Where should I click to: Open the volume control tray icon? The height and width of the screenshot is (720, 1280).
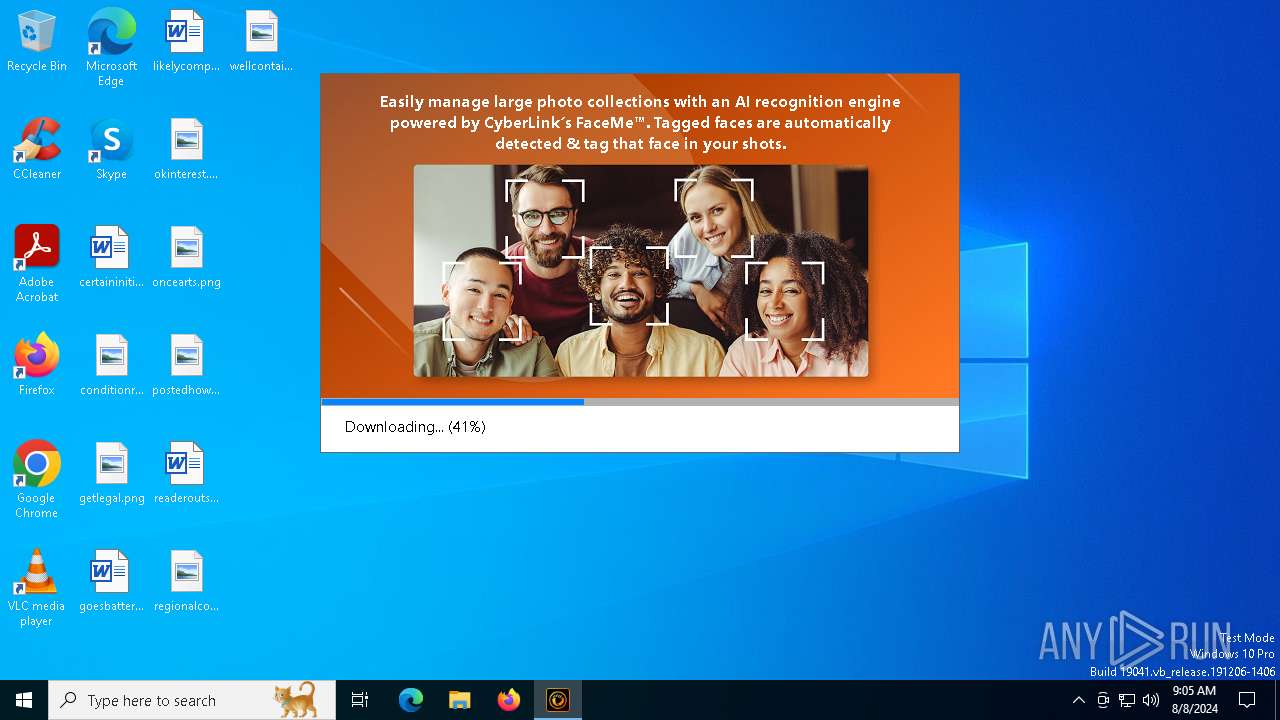click(1151, 700)
